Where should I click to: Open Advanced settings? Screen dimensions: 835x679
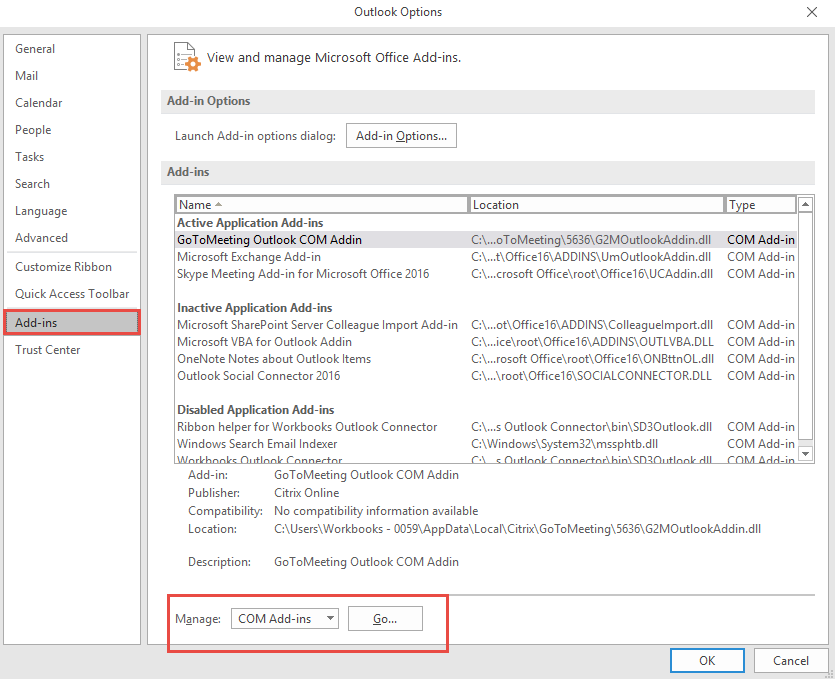41,238
